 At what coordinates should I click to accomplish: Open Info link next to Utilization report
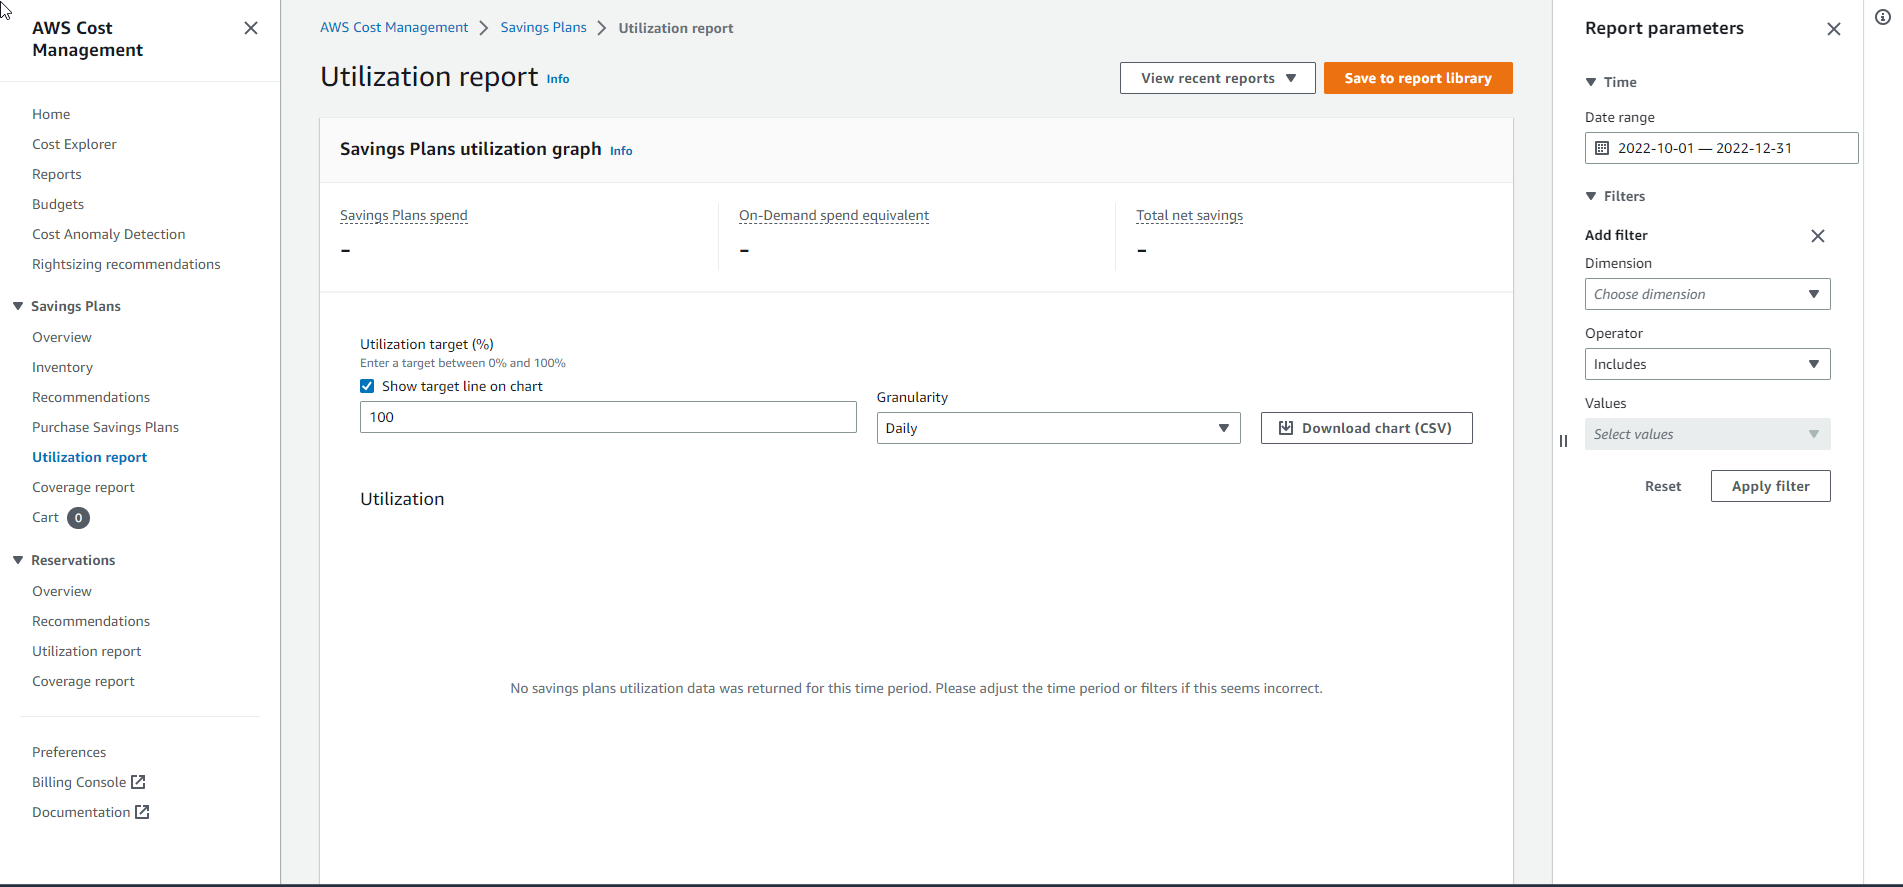coord(558,79)
